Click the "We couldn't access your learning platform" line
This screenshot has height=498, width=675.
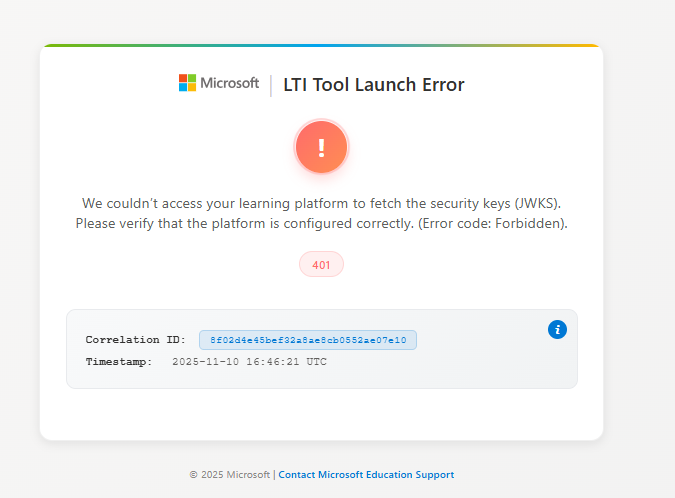click(x=250, y=203)
